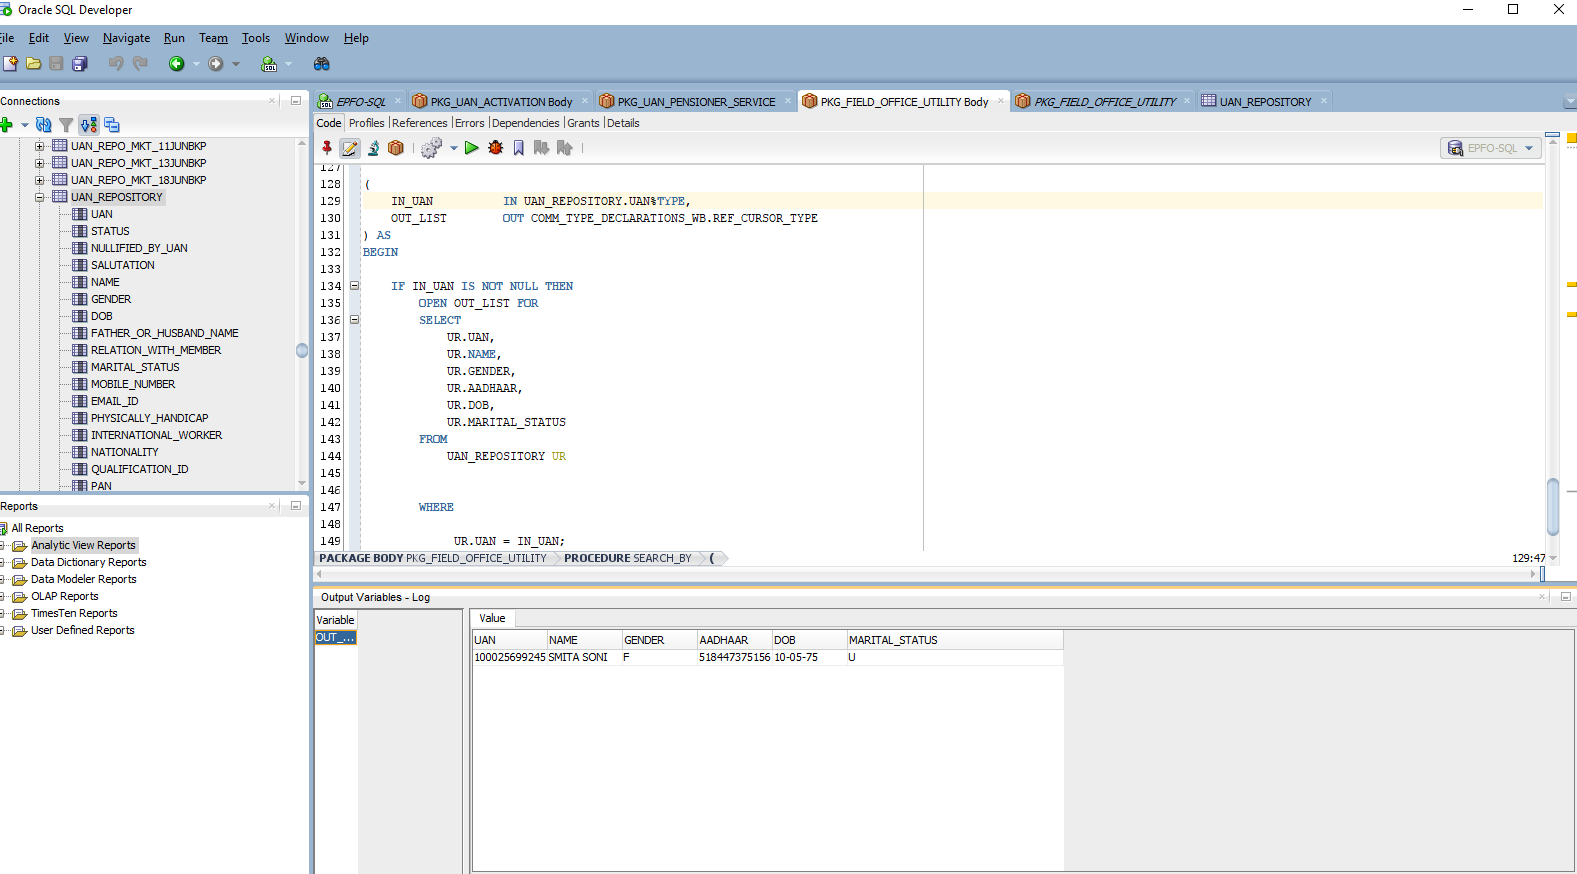
Task: Toggle schema folder display in Connections
Action: pos(89,125)
